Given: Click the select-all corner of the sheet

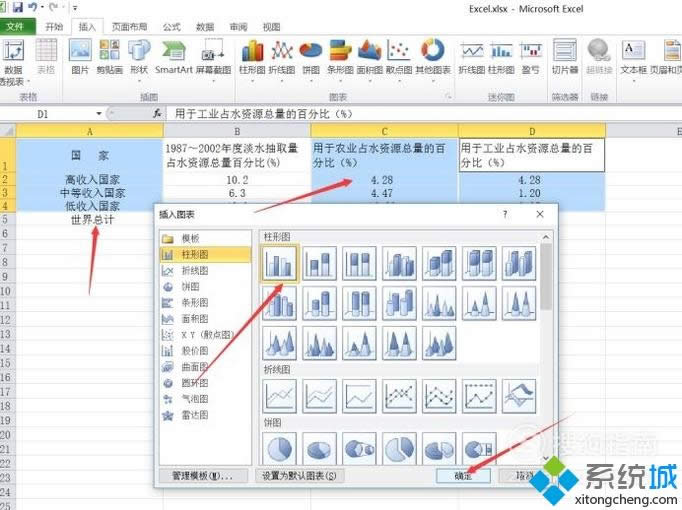Looking at the screenshot, I should pyautogui.click(x=8, y=131).
